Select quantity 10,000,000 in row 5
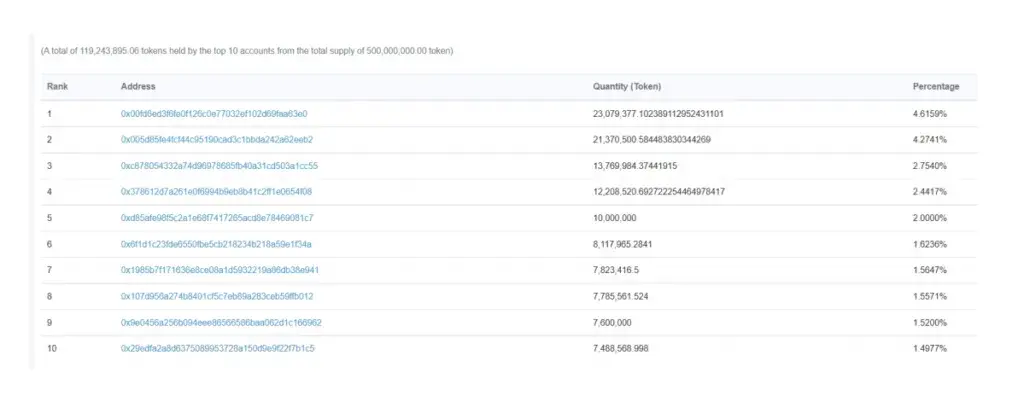The height and width of the screenshot is (396, 1024). (615, 218)
